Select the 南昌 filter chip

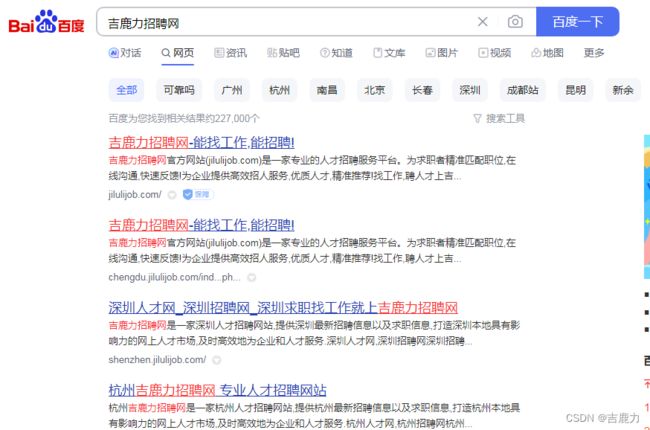[327, 90]
